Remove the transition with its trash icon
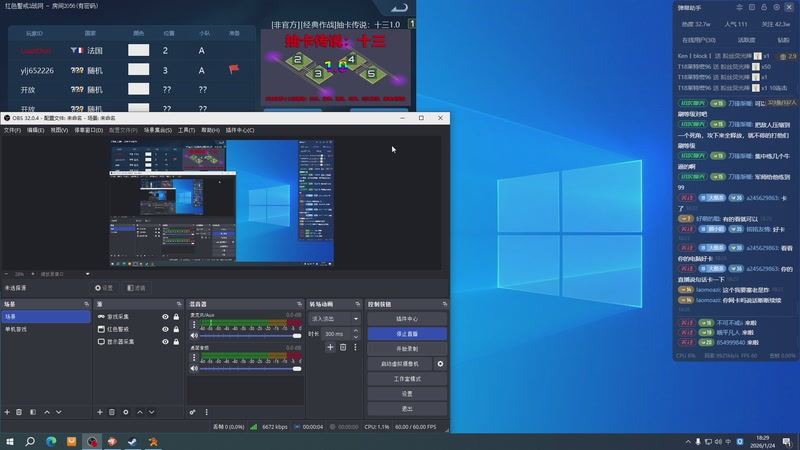This screenshot has height=450, width=800. pos(343,347)
